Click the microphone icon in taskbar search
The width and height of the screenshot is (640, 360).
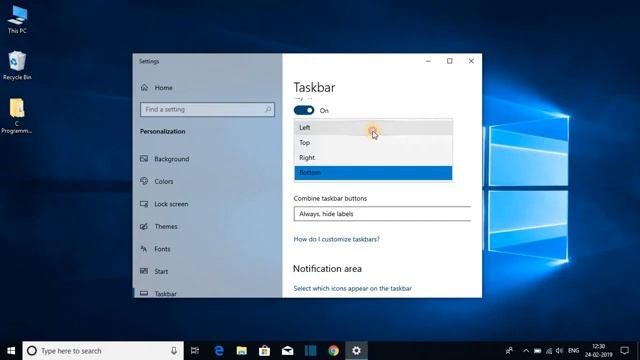pyautogui.click(x=174, y=351)
